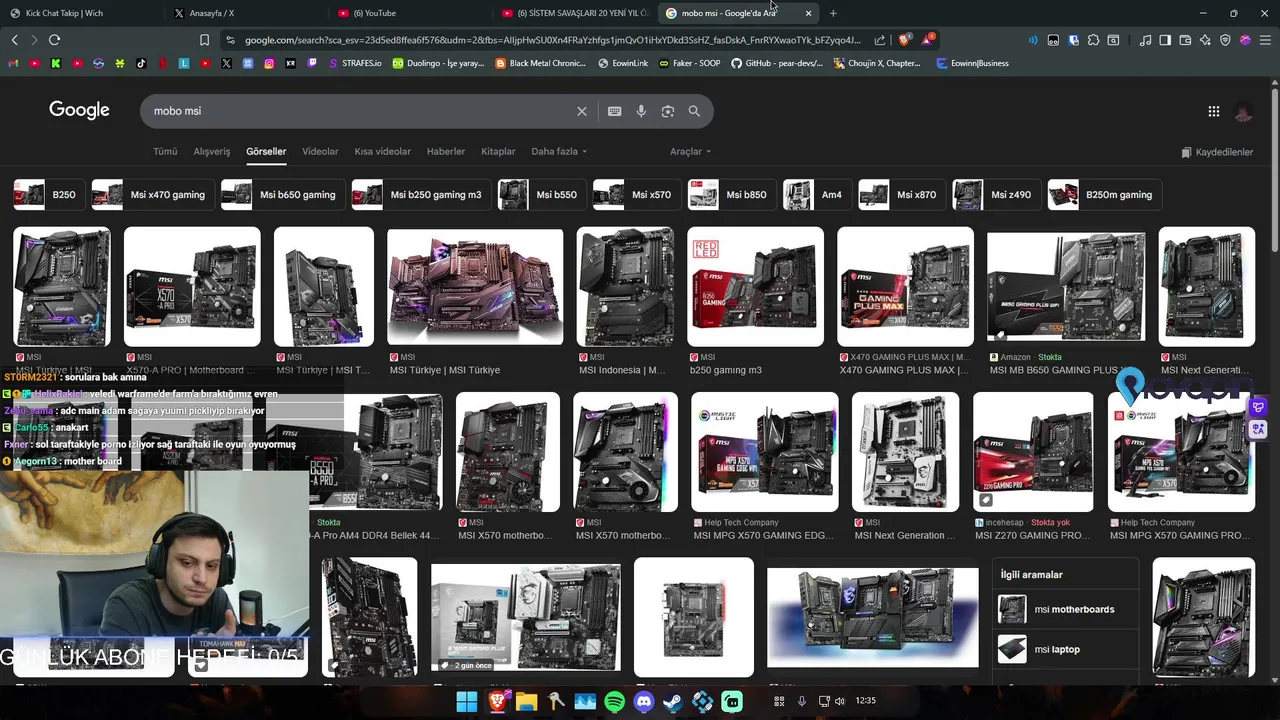Open the MSI Z270 GAMING PRO image
Viewport: 1280px width, 720px height.
[1033, 452]
